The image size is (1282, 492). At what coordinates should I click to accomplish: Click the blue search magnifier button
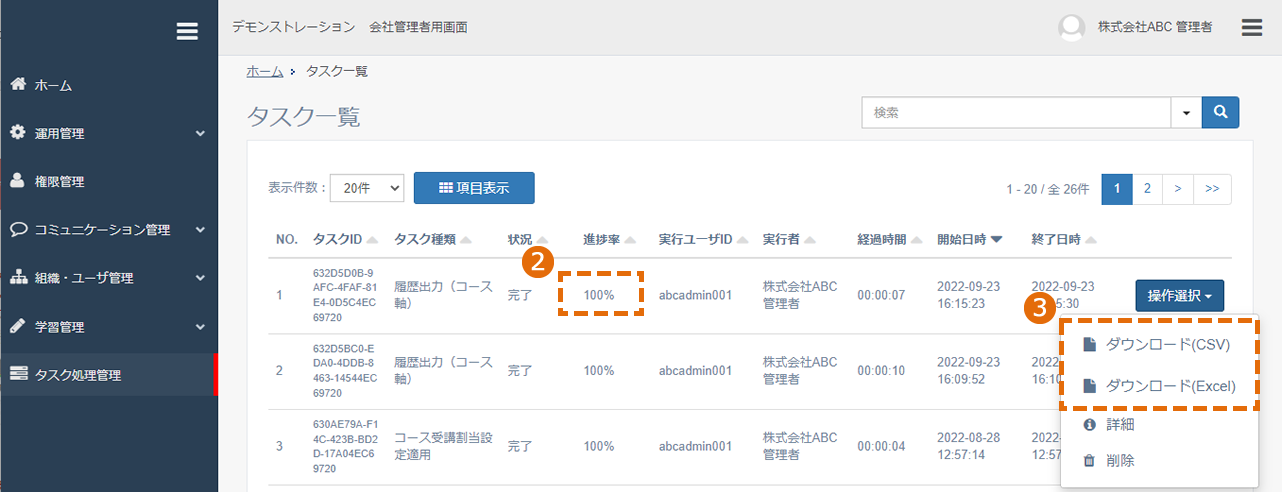tap(1220, 113)
